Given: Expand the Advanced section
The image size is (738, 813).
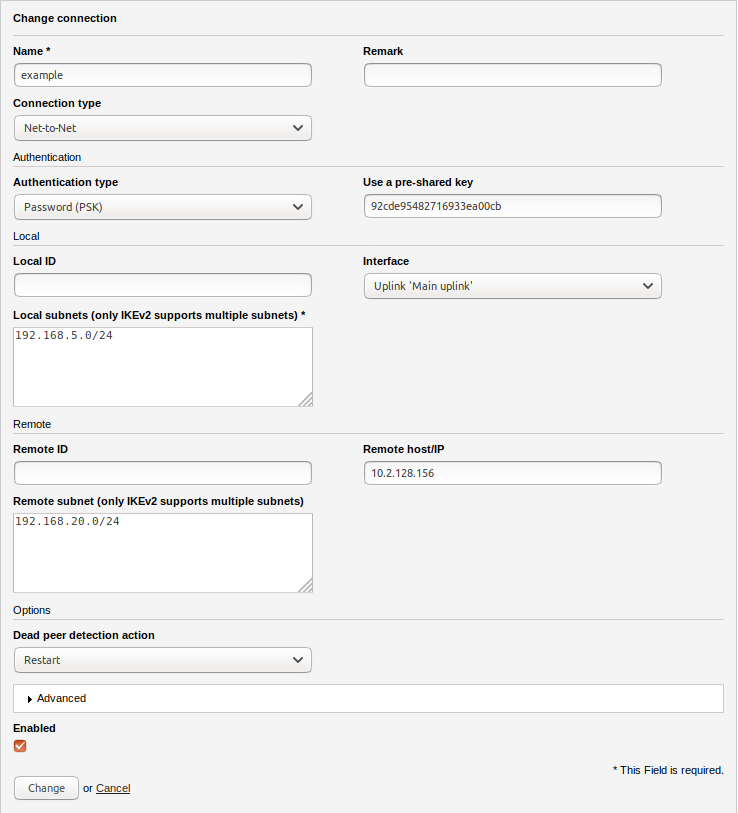Looking at the screenshot, I should (62, 698).
